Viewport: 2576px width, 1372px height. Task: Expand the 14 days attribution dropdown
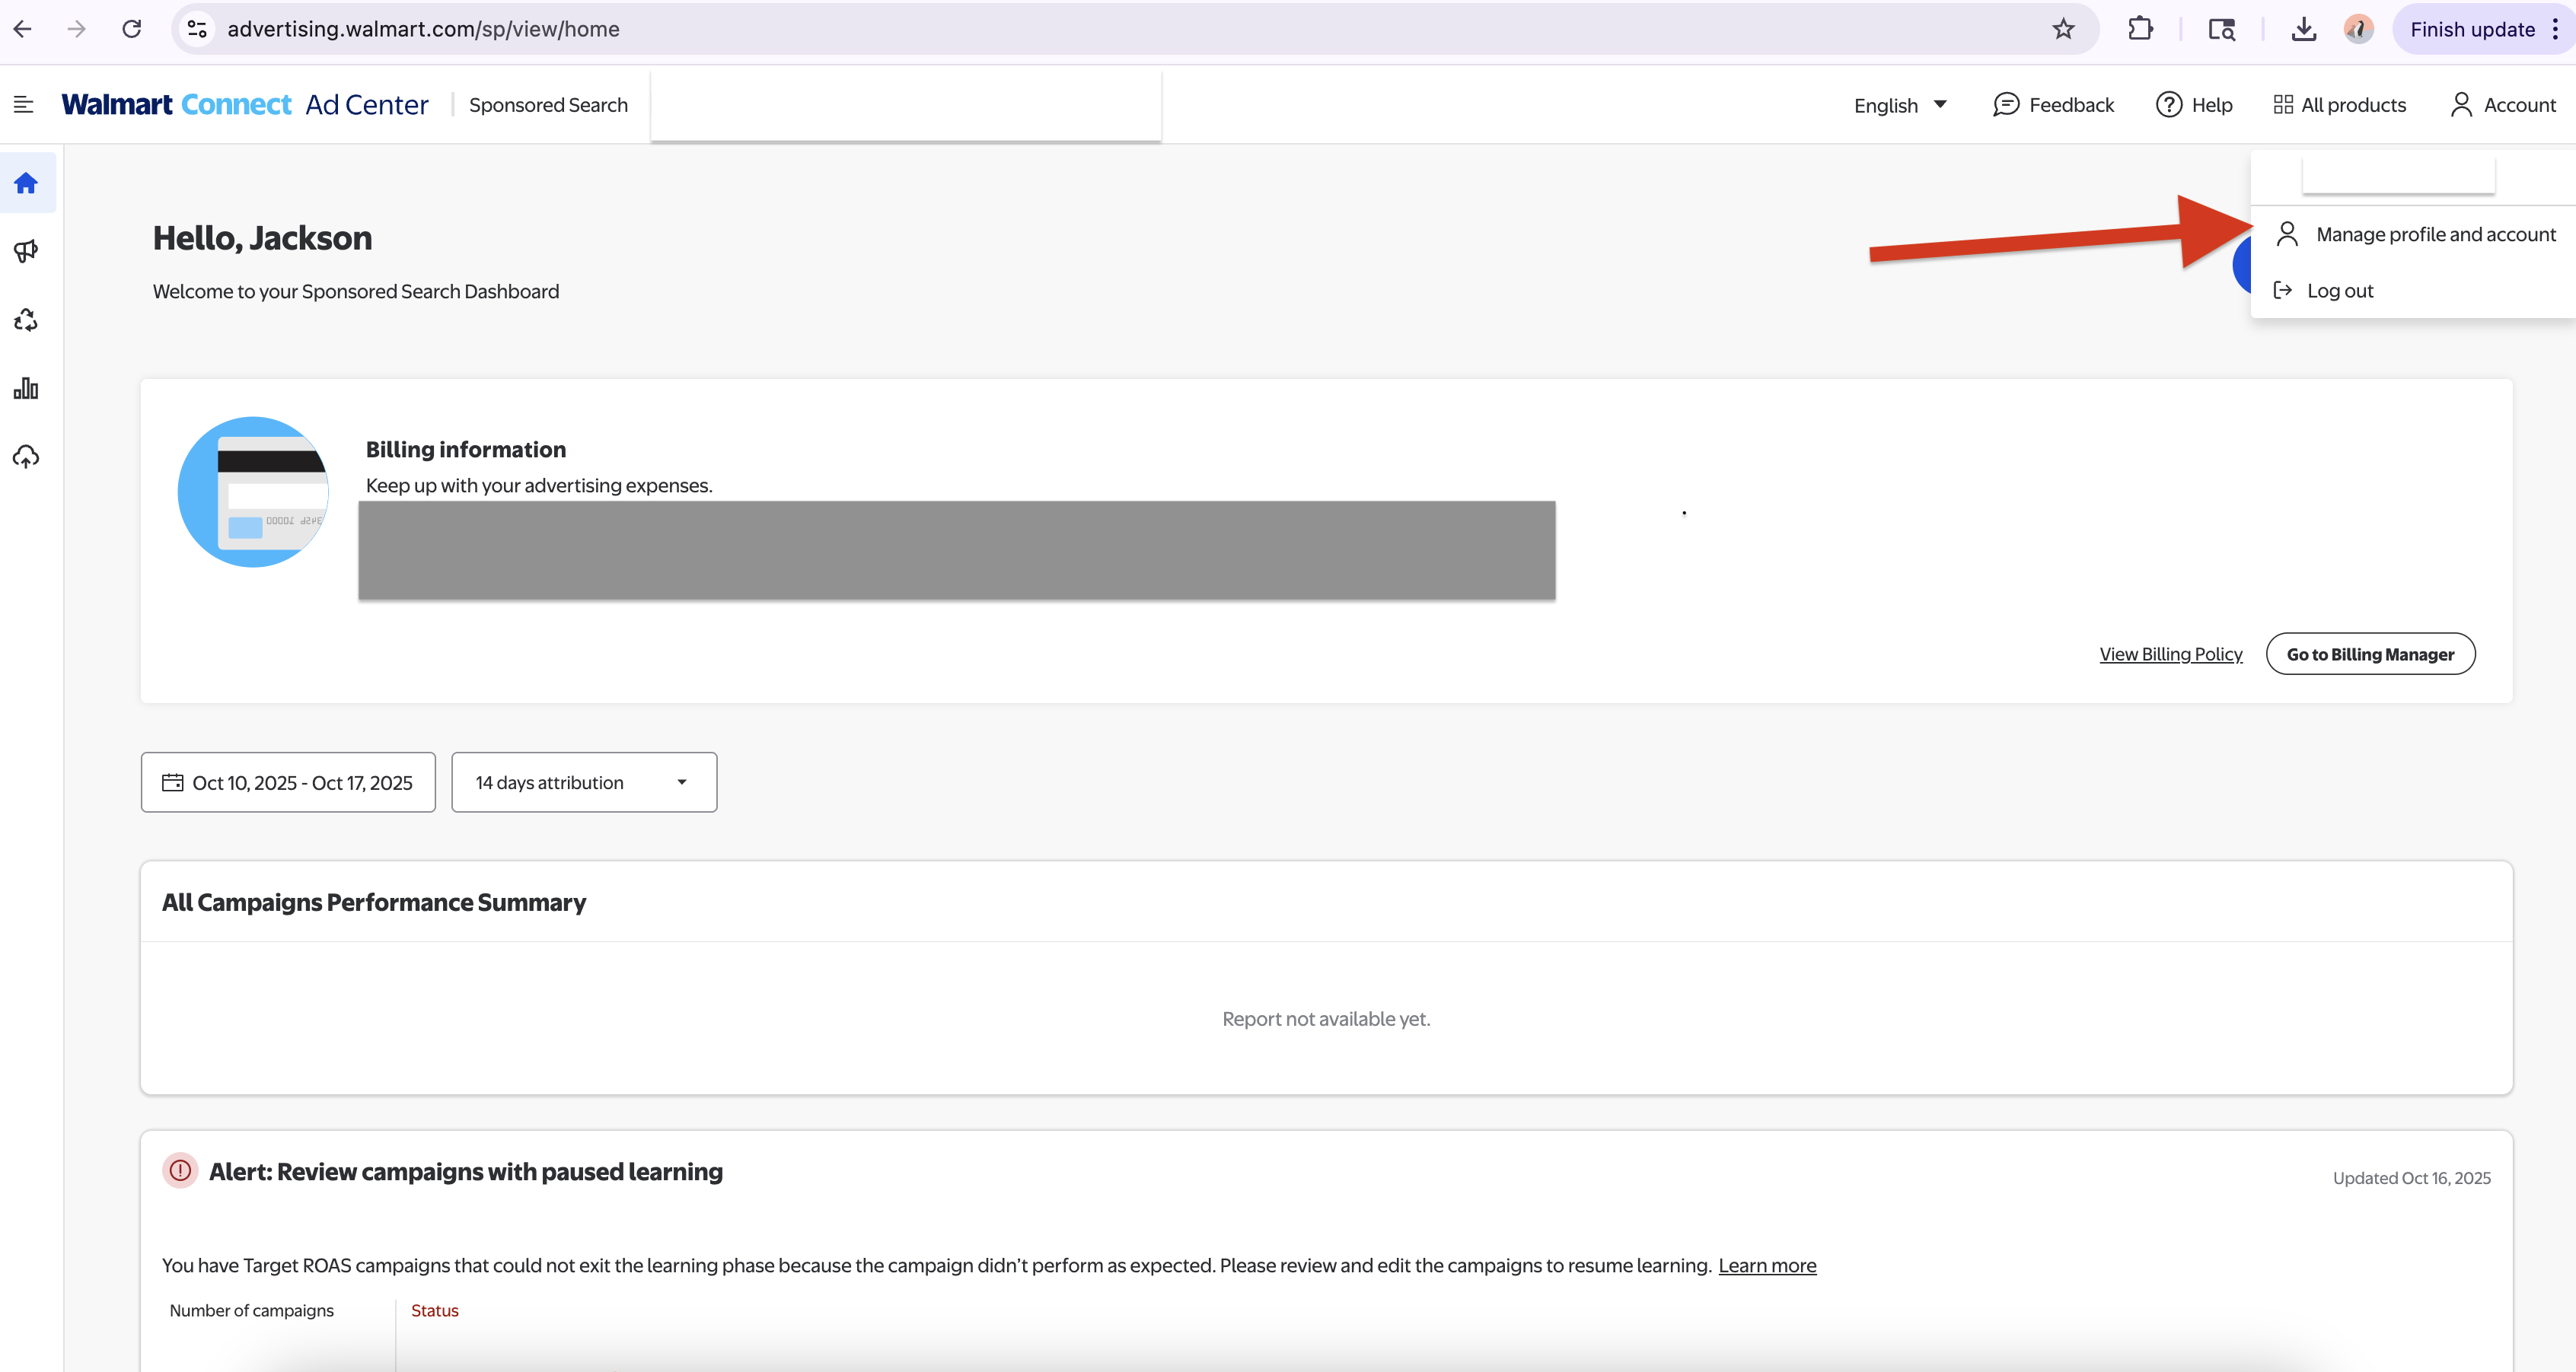[584, 782]
